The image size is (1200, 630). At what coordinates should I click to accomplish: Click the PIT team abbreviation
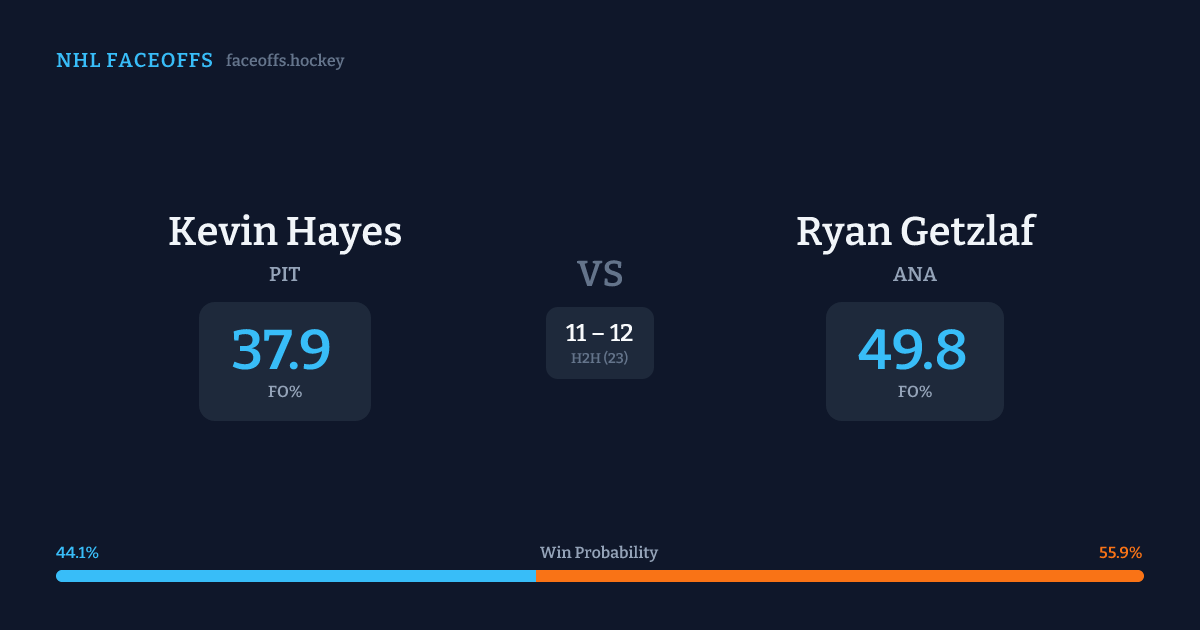pos(285,274)
